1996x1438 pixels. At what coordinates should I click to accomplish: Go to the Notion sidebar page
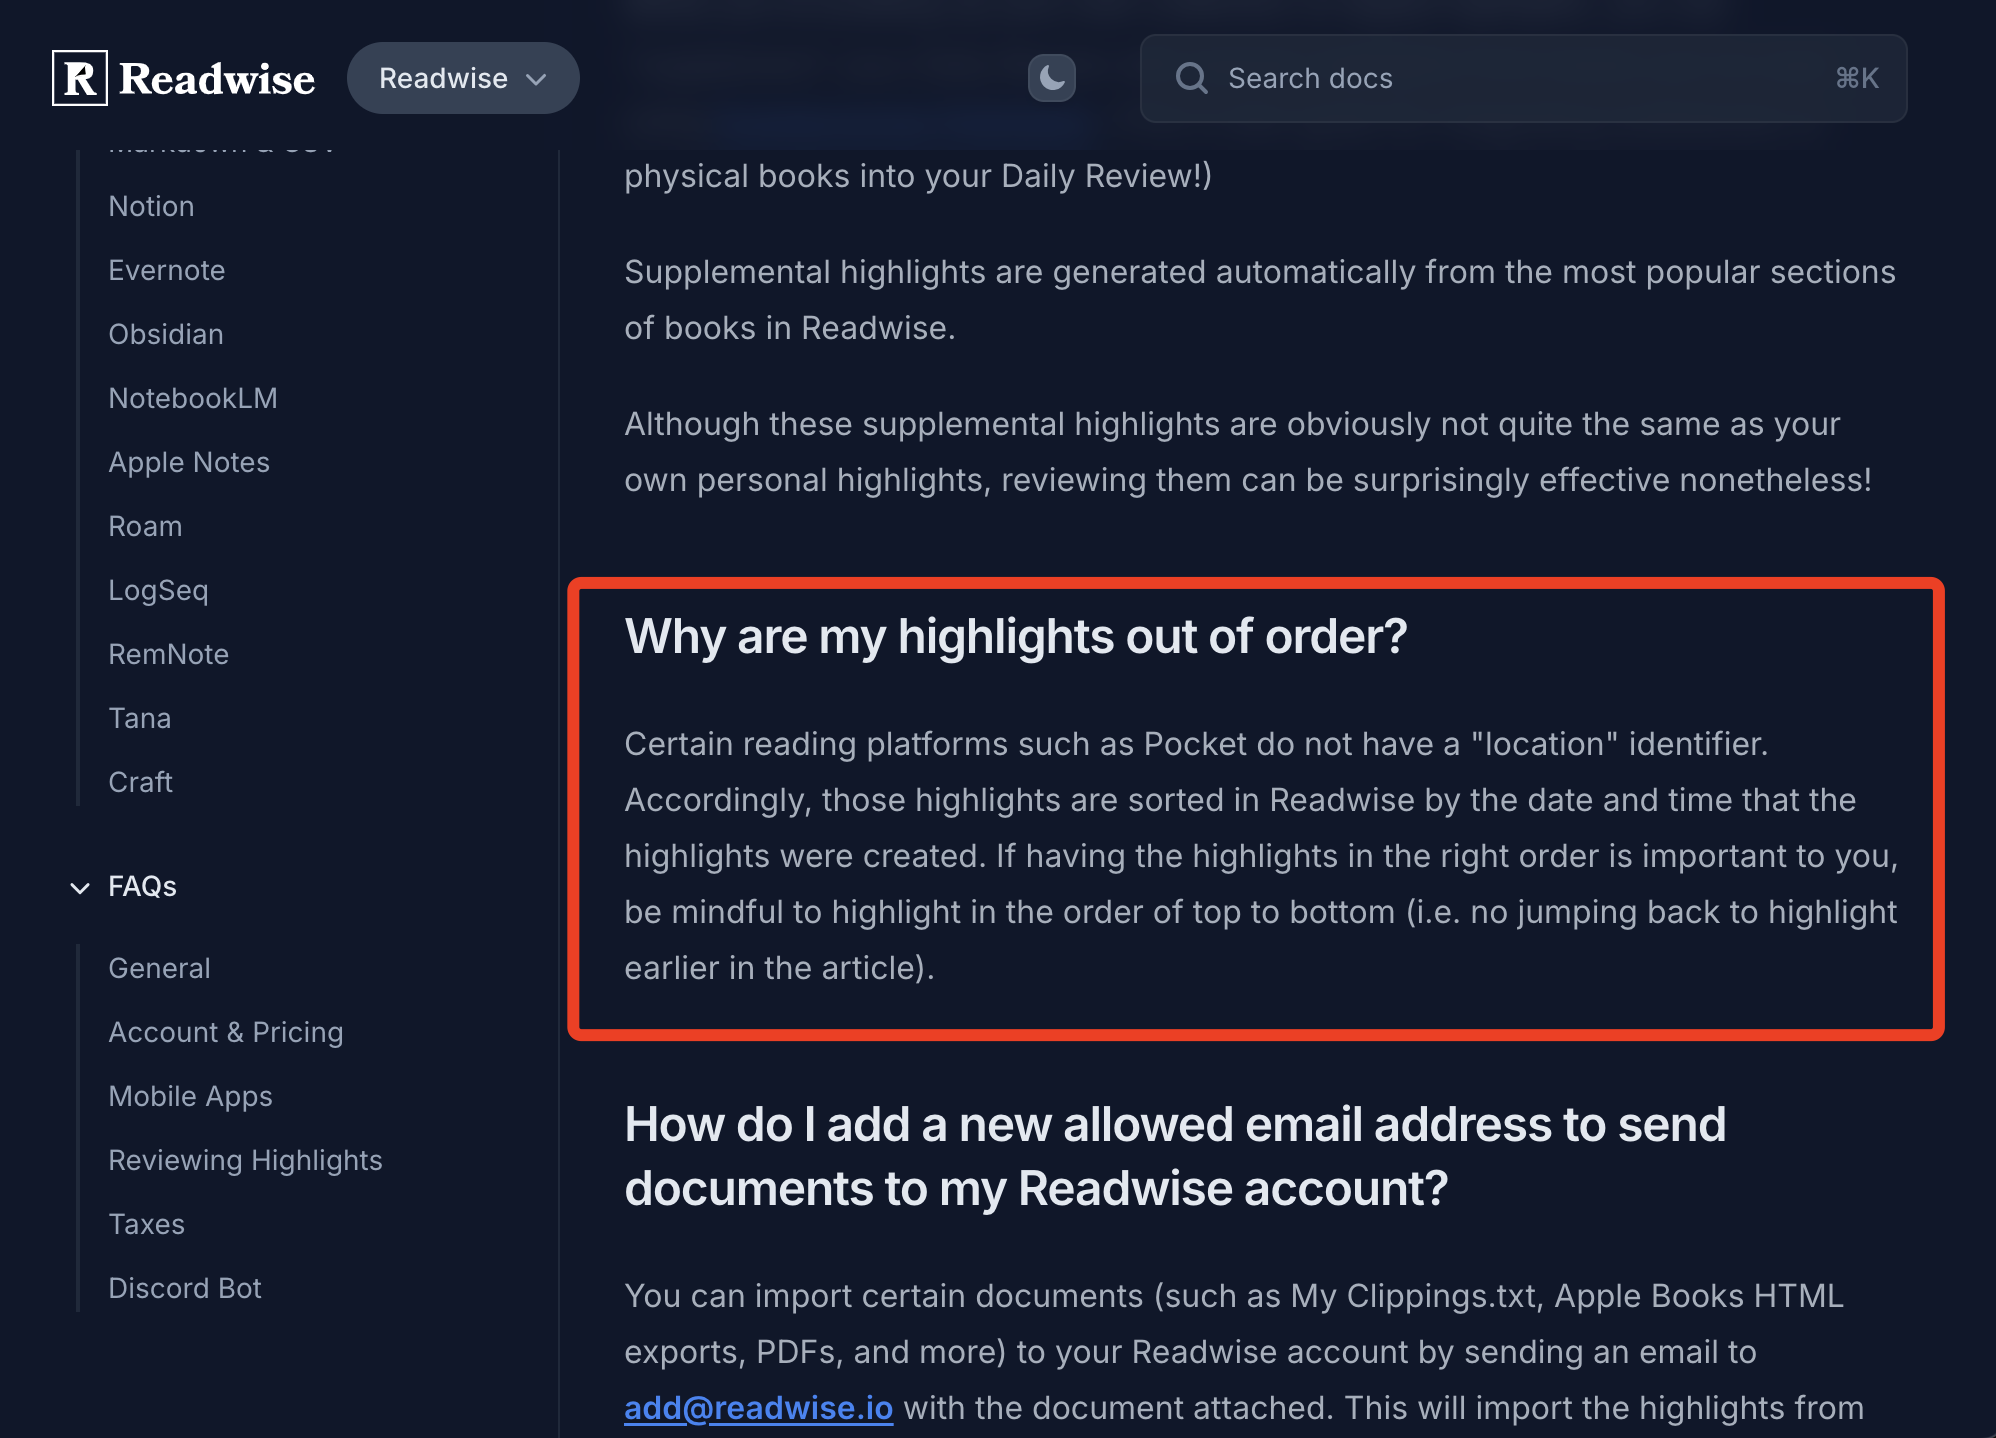coord(151,206)
